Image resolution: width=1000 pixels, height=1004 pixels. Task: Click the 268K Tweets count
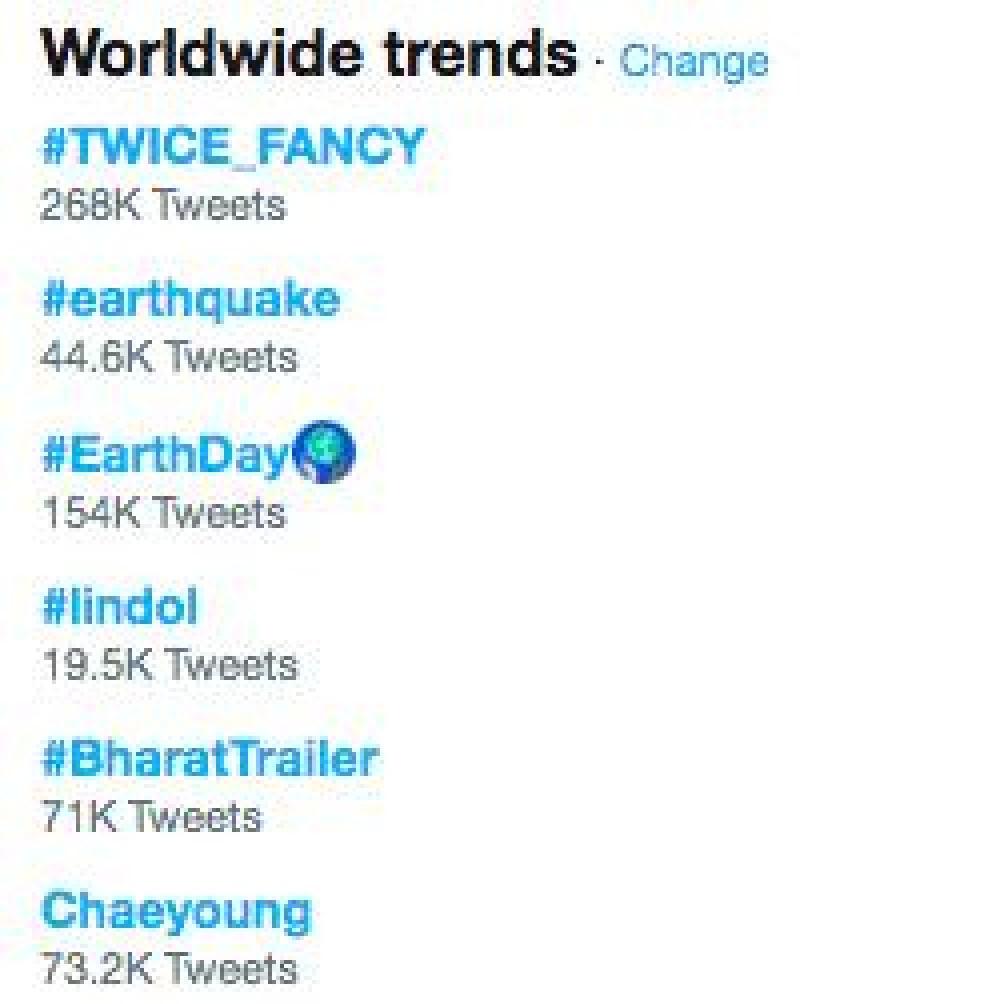tap(163, 205)
